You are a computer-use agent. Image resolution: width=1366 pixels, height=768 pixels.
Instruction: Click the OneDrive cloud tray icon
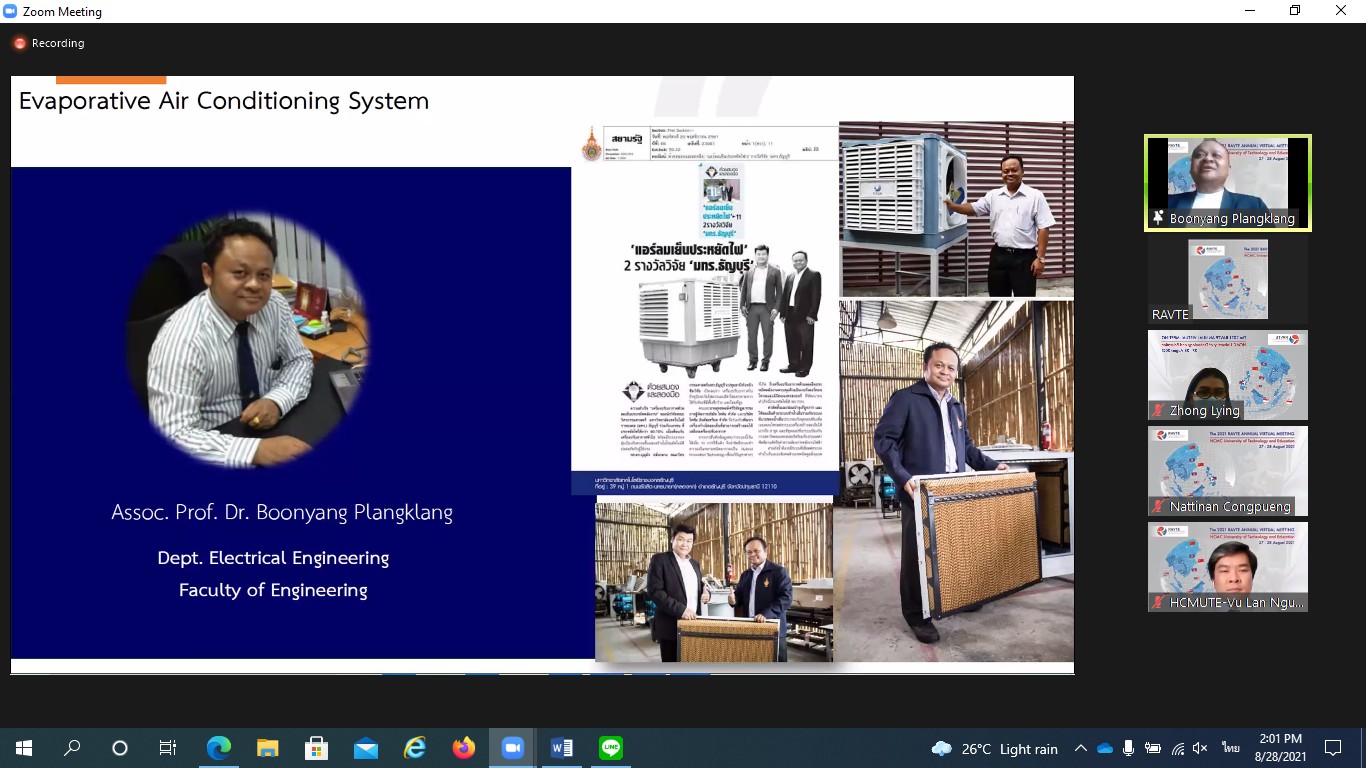(x=1105, y=748)
